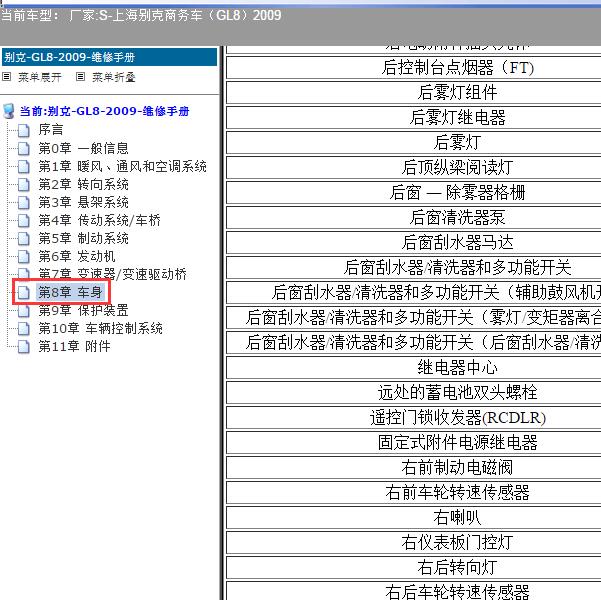Select the 右后转向灯 row
601x600 pixels.
pyautogui.click(x=414, y=567)
